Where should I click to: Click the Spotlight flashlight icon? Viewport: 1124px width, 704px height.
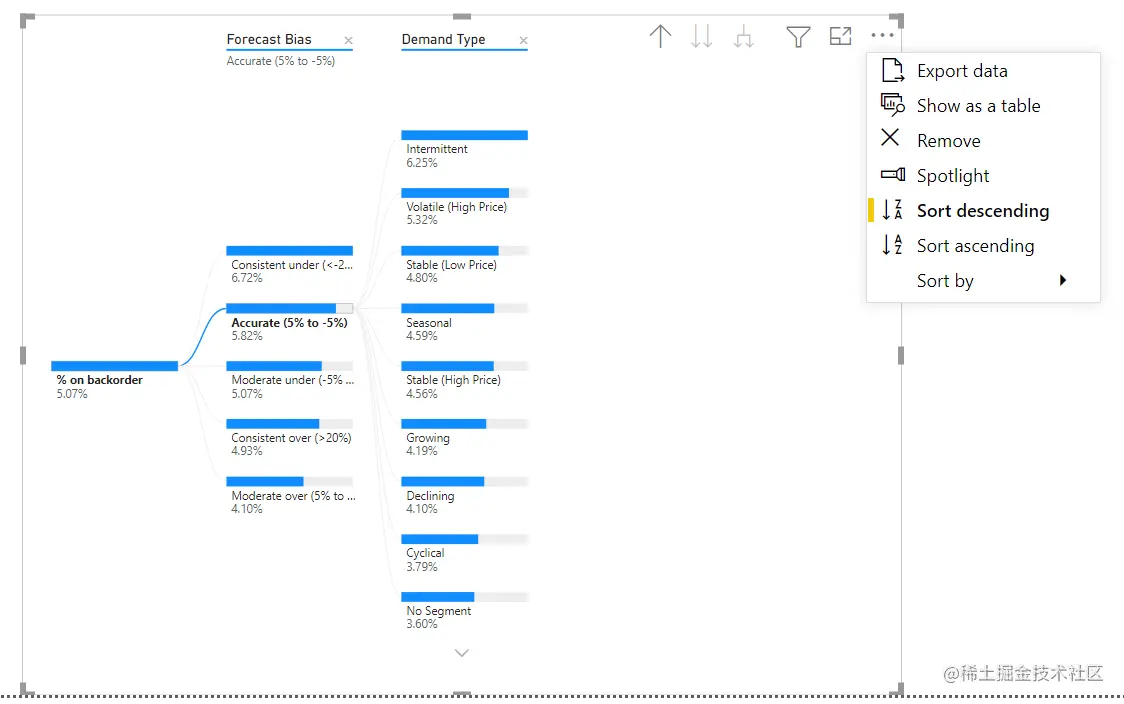(x=891, y=175)
